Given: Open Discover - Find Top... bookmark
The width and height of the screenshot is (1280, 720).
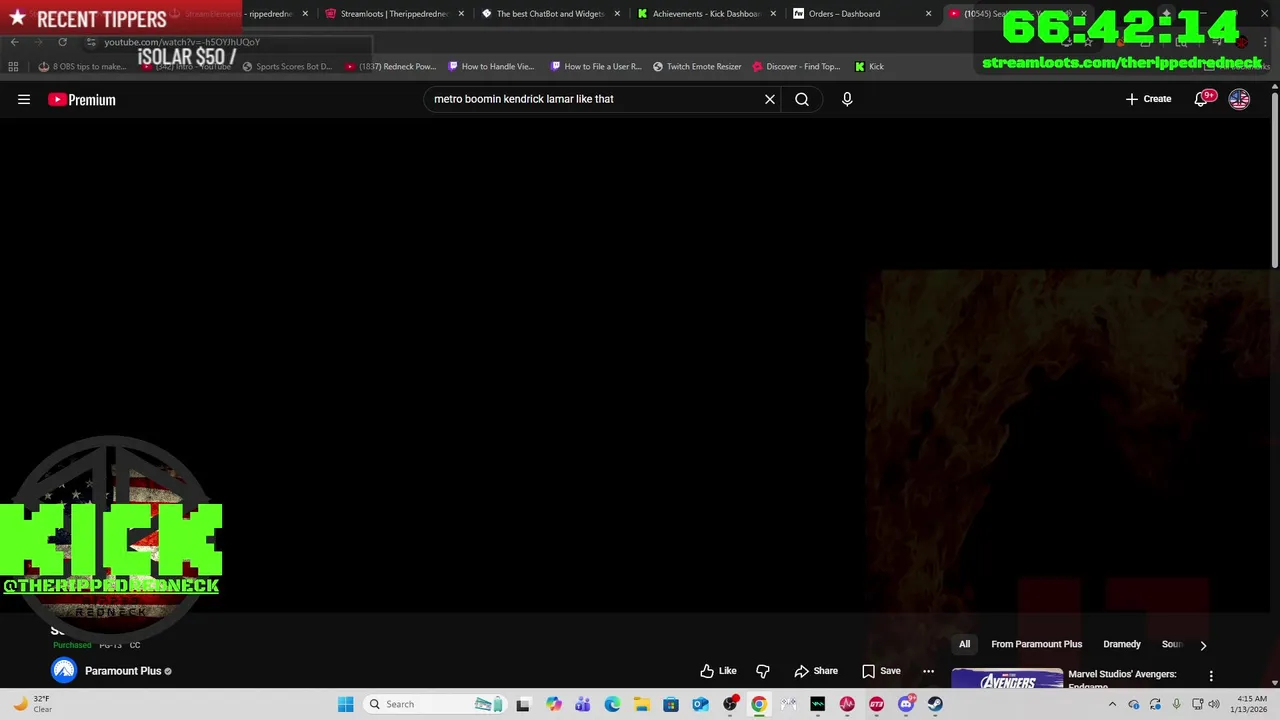Looking at the screenshot, I should [x=796, y=67].
